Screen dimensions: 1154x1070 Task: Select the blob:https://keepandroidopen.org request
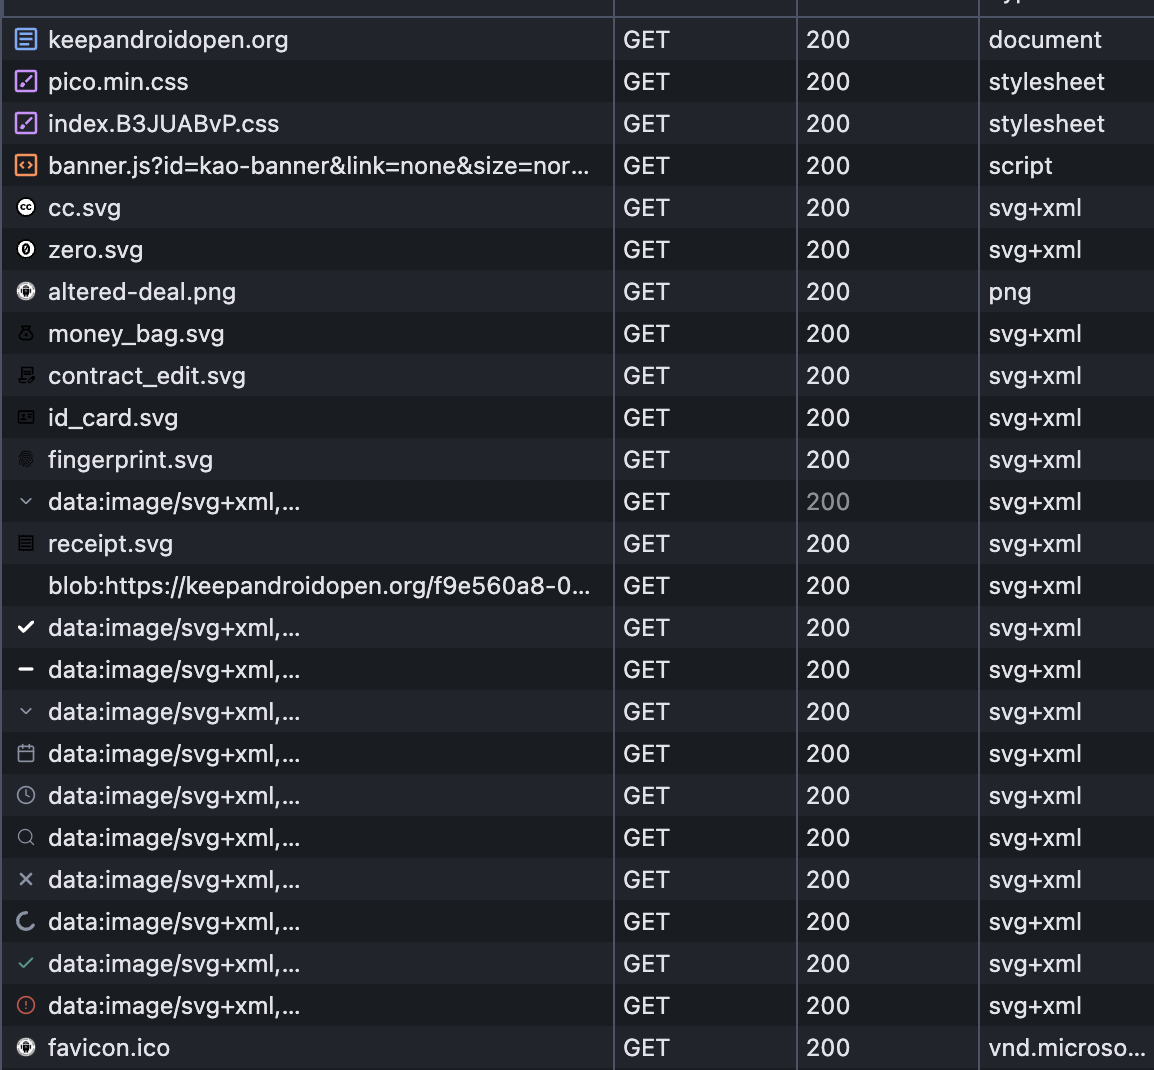click(x=318, y=586)
